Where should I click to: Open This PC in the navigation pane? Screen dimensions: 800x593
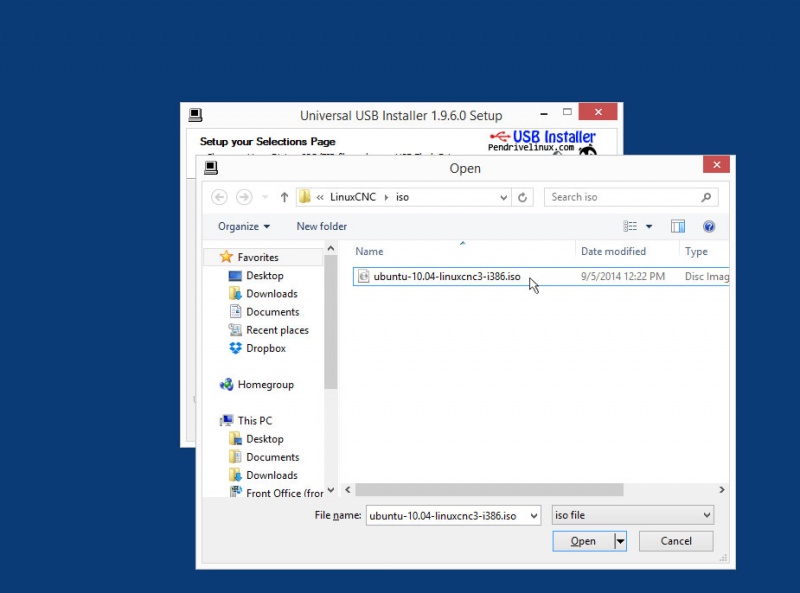254,420
